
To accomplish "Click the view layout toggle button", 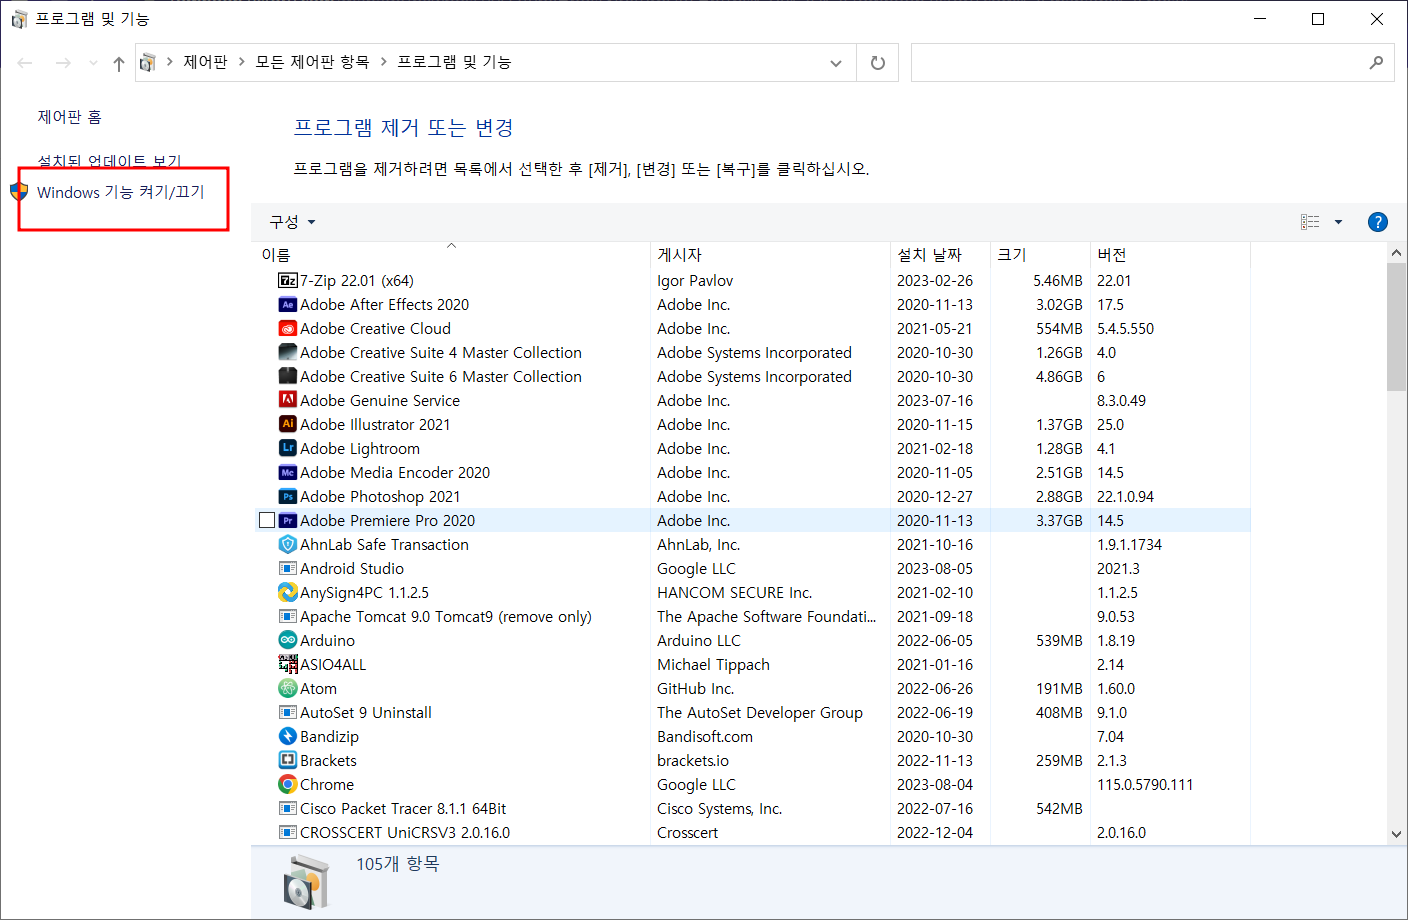I will [x=1310, y=222].
